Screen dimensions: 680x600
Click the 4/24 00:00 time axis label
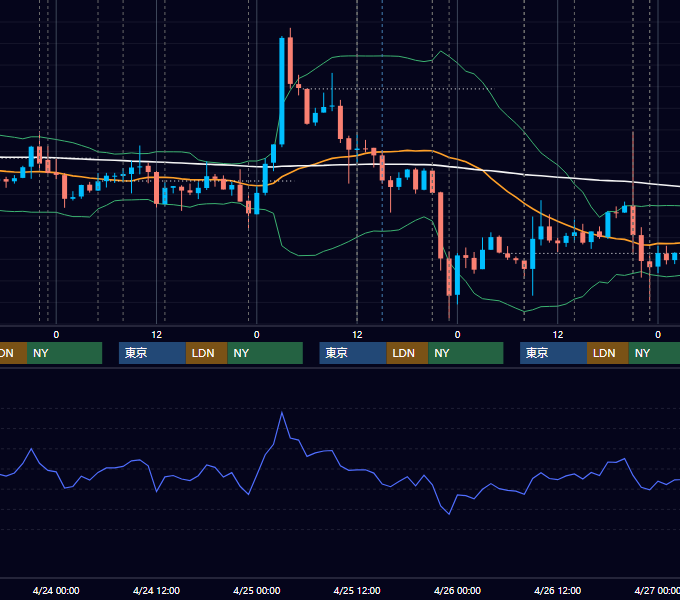[56, 590]
